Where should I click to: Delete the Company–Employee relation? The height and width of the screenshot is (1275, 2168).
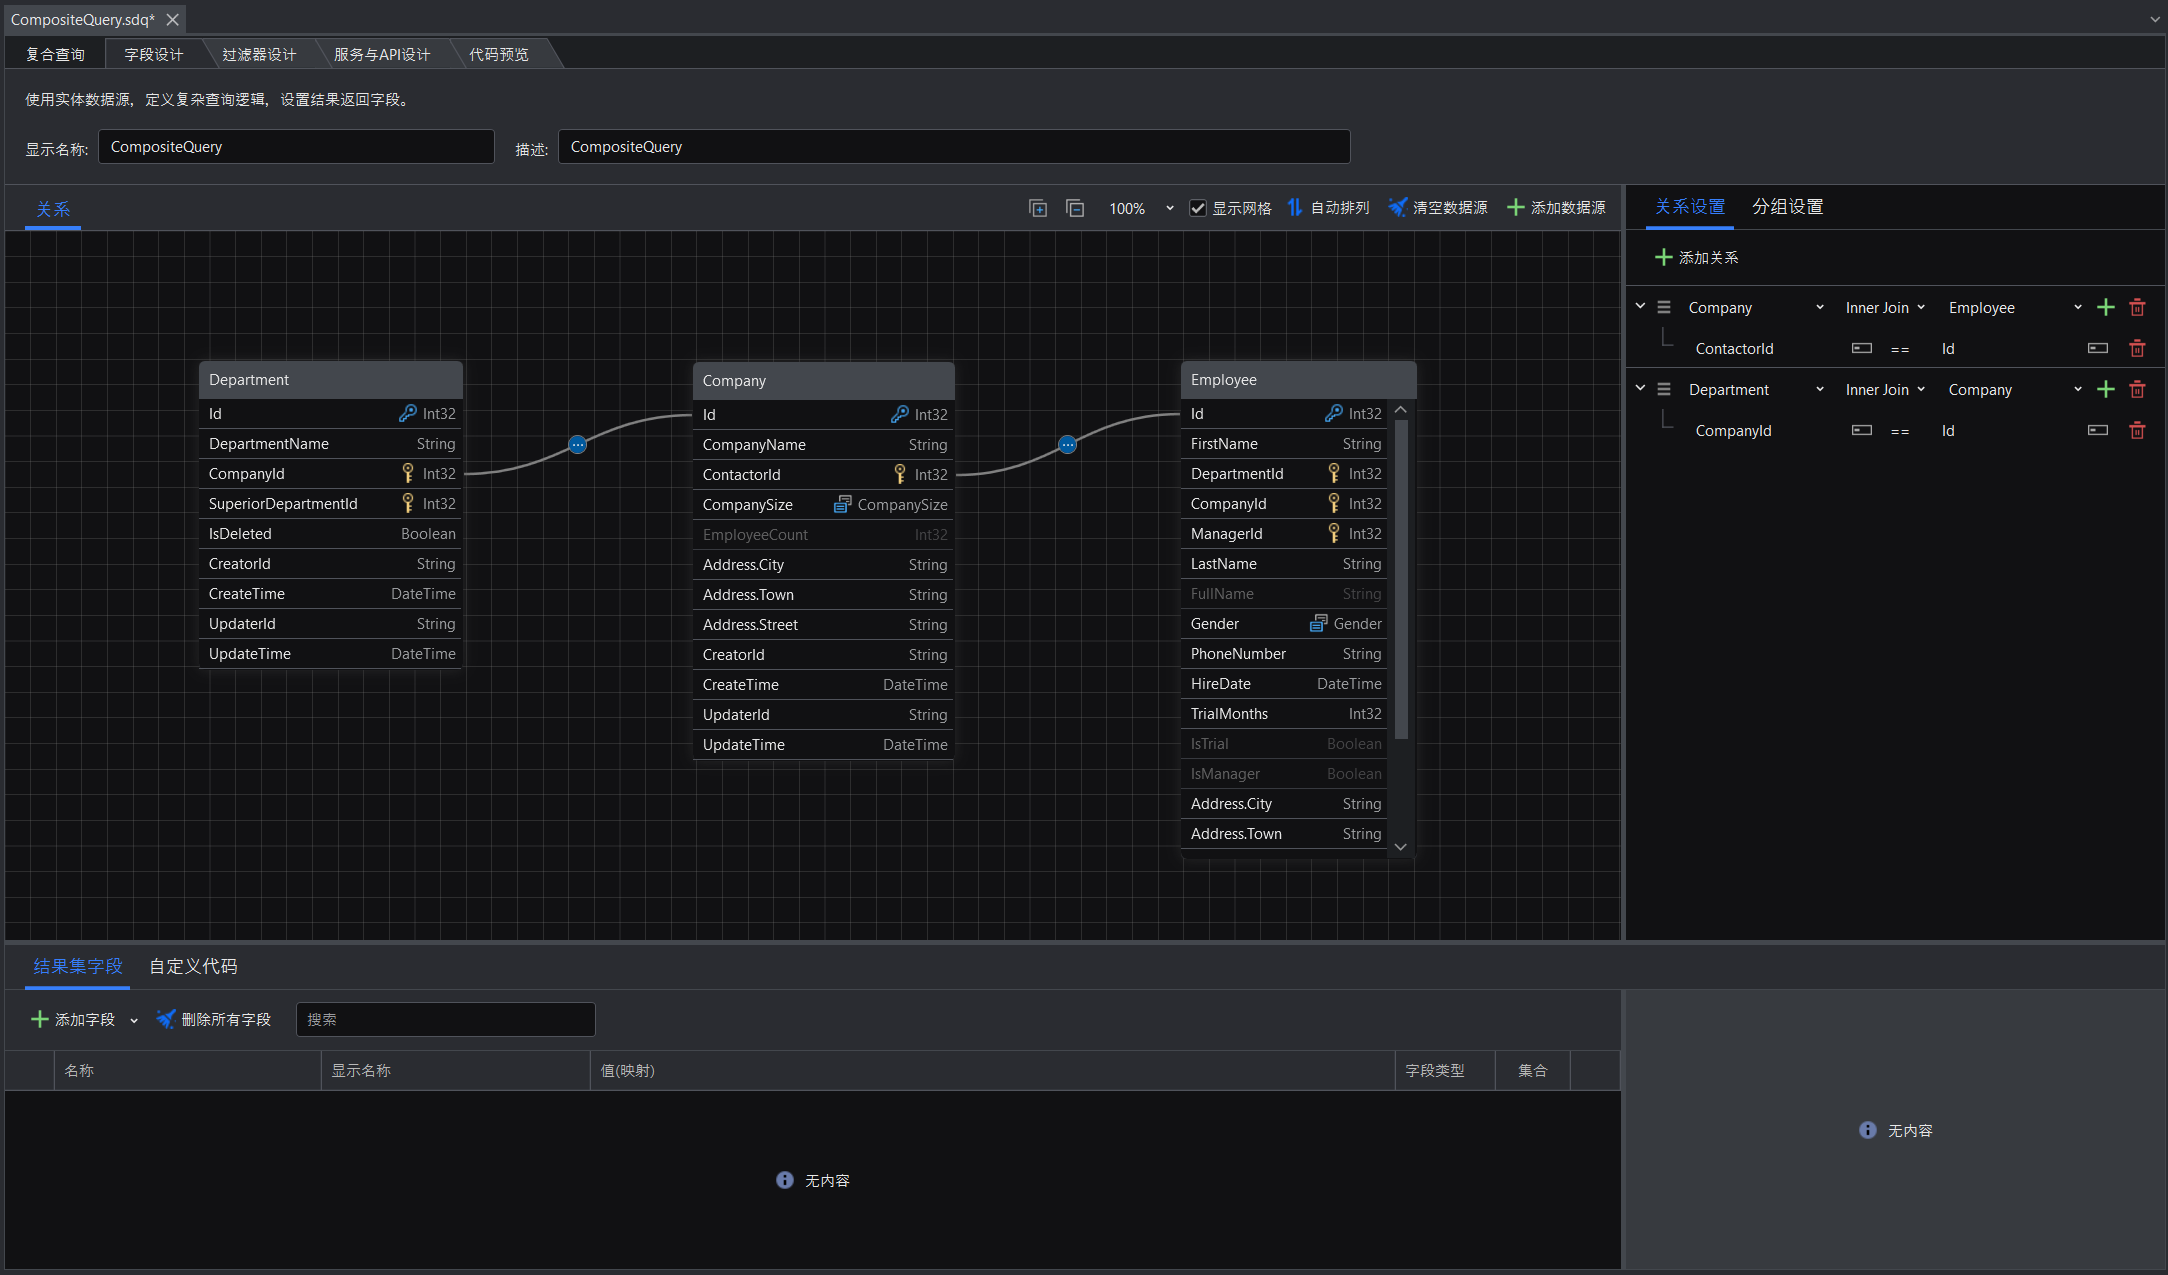click(x=2137, y=308)
